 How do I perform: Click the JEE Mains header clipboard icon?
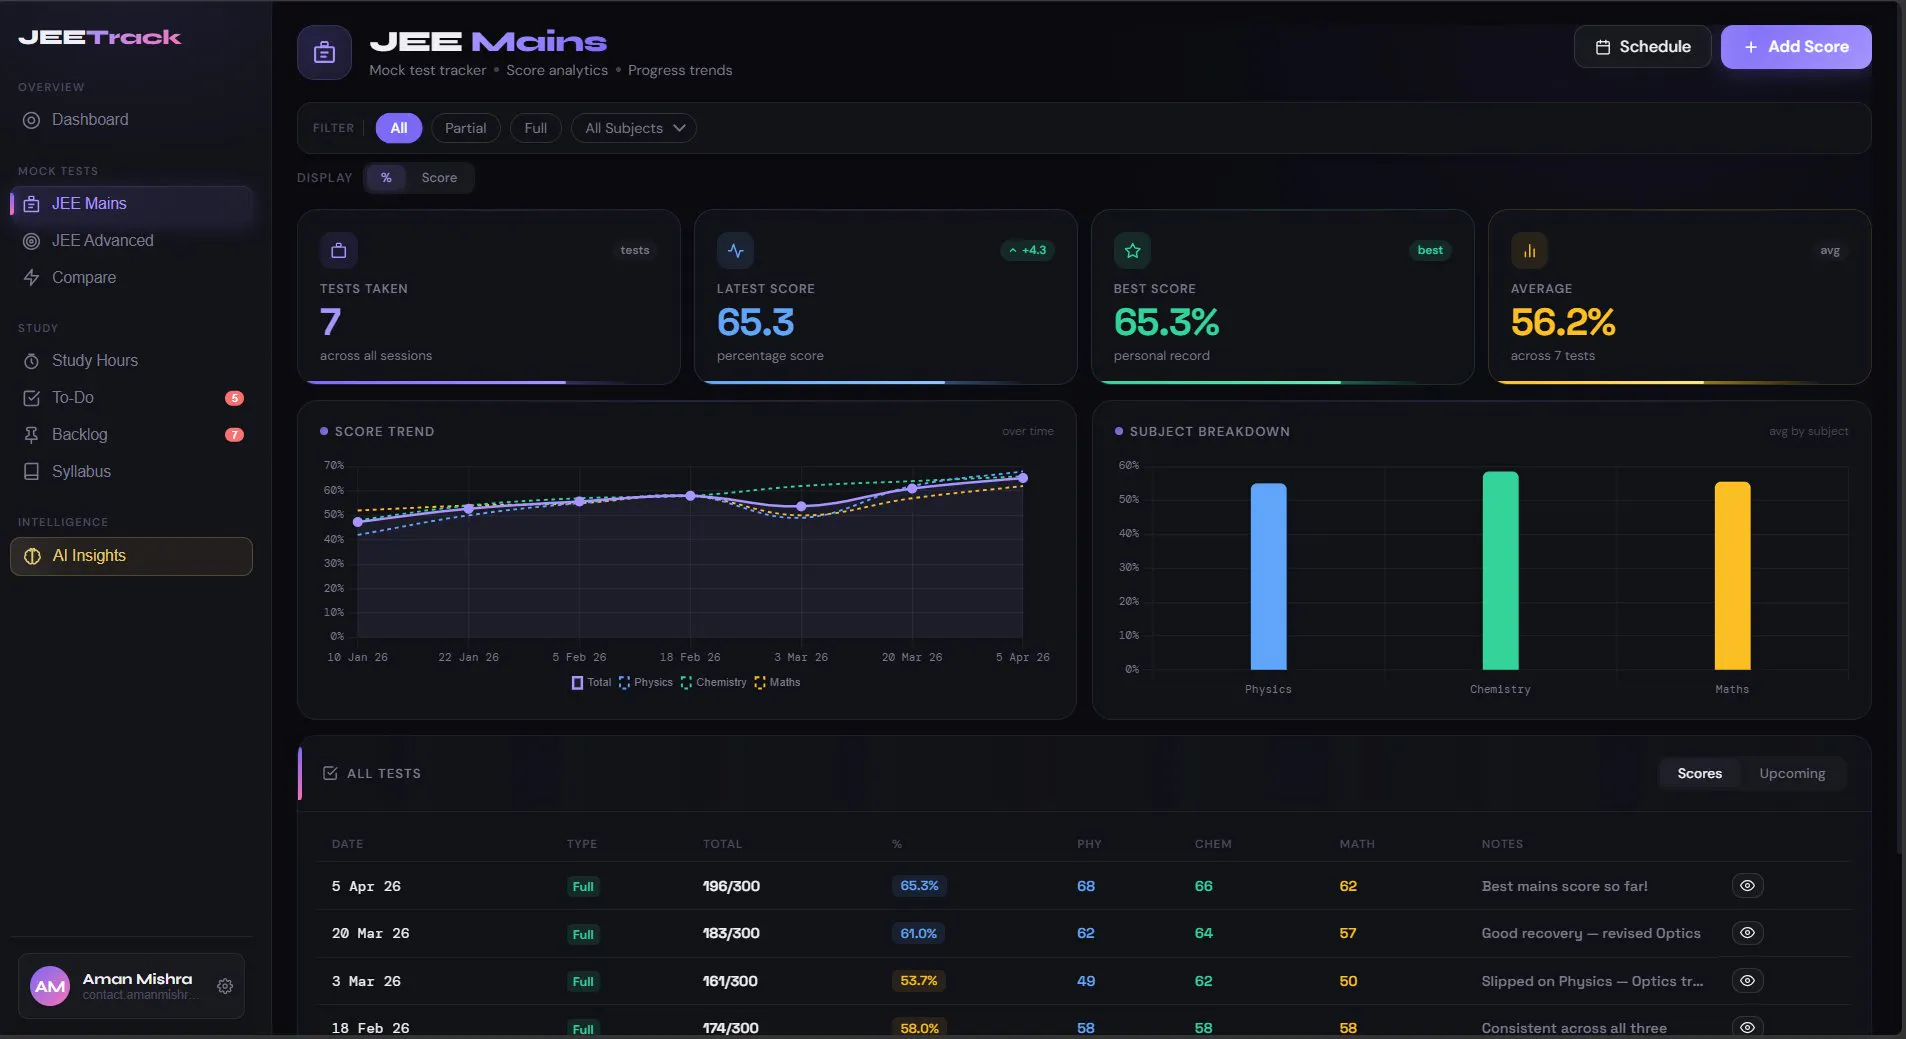point(324,52)
